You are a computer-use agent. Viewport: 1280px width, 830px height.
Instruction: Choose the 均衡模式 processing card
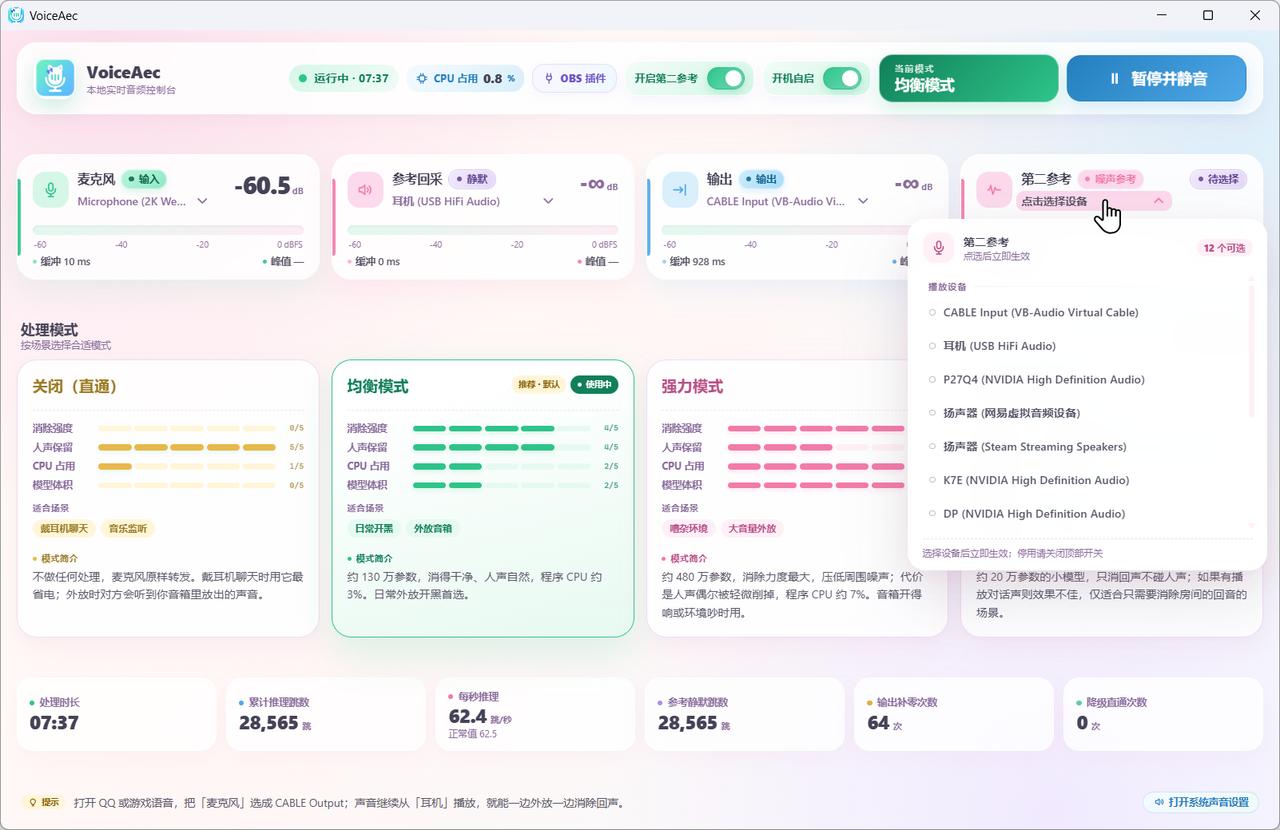tap(483, 498)
